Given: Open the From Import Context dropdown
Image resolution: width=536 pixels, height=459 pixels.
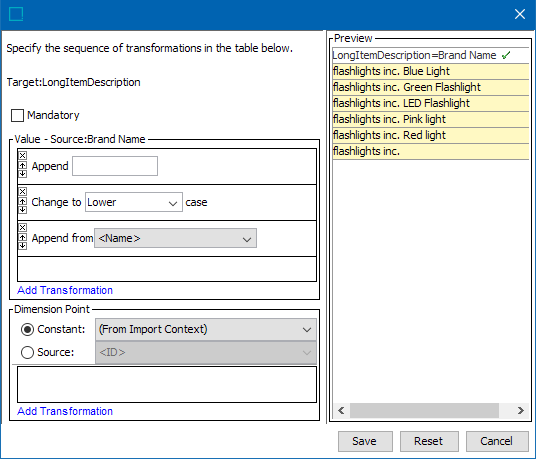Looking at the screenshot, I should click(206, 329).
